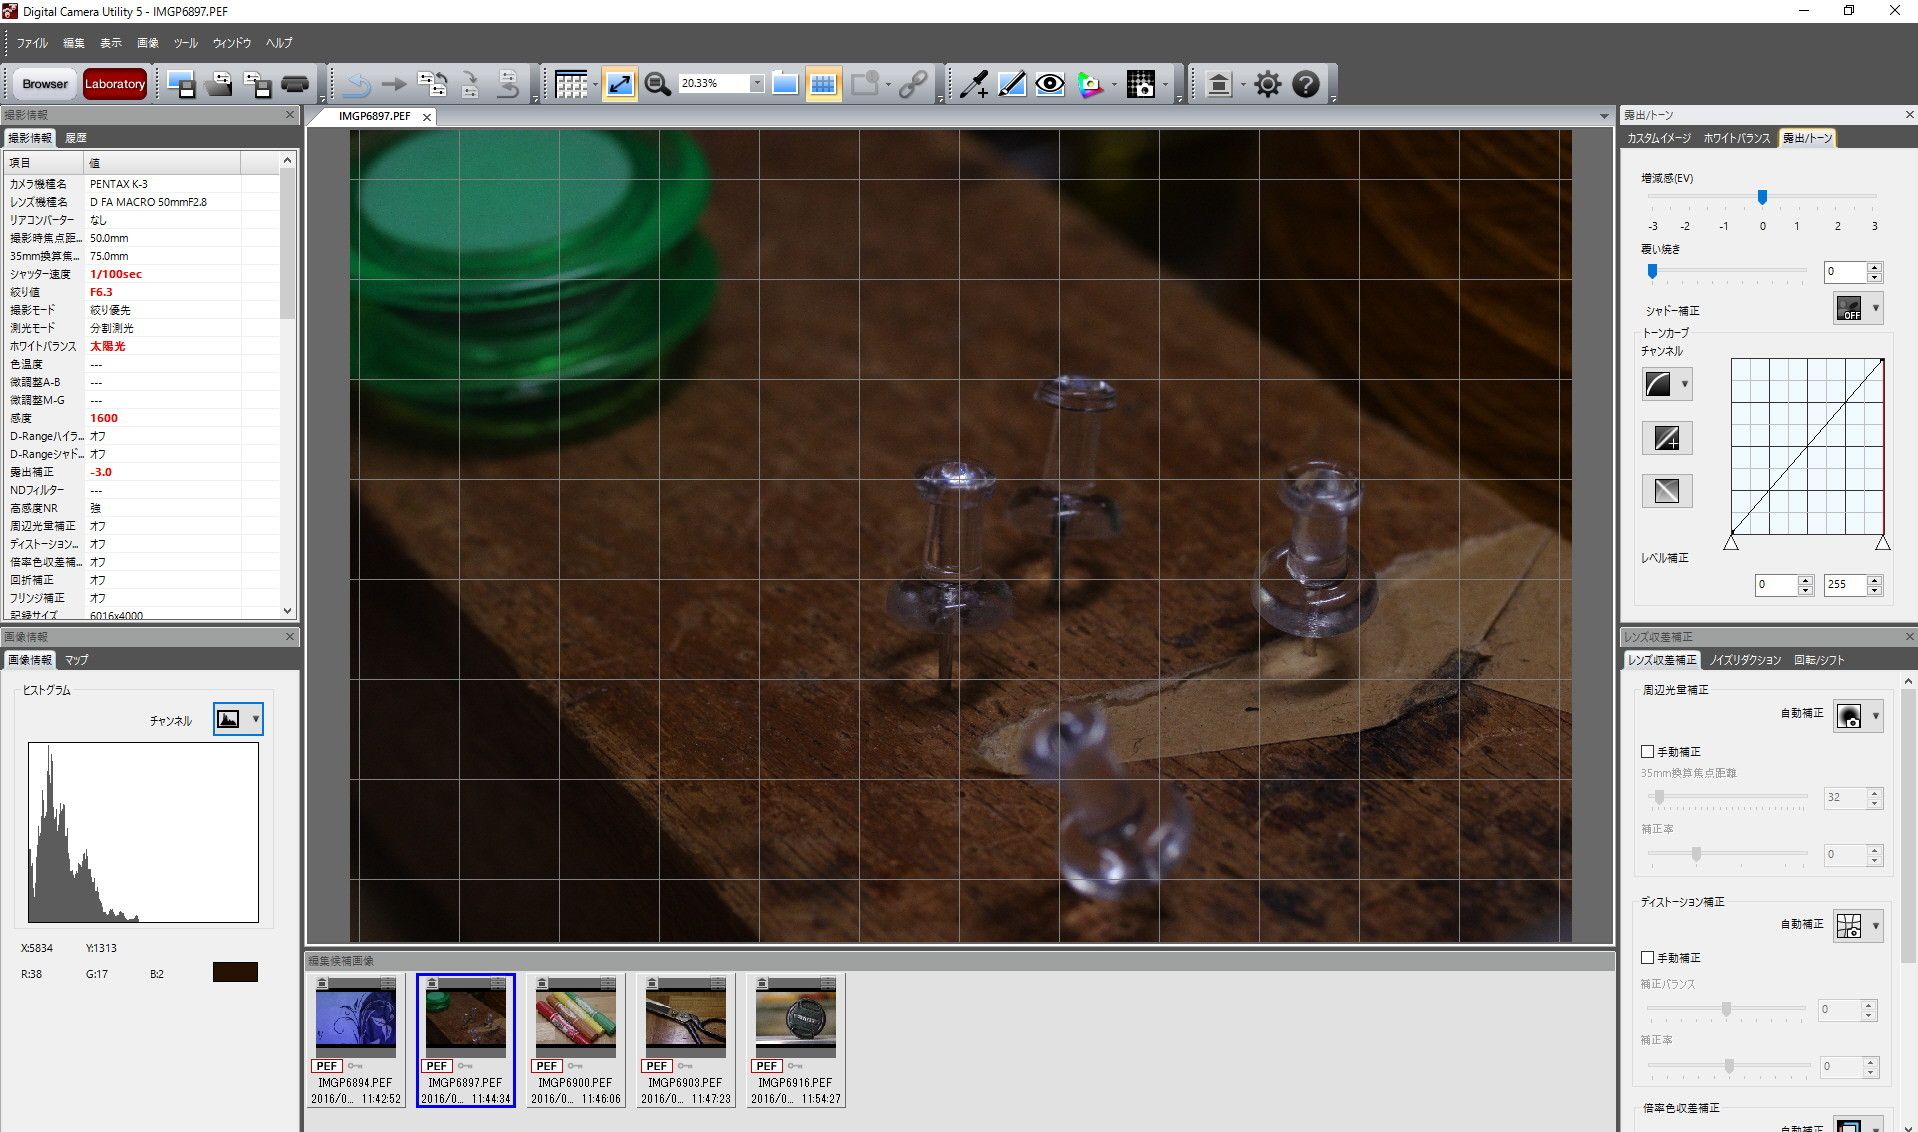Select IMGP6894.PEF thumbnail
Image resolution: width=1918 pixels, height=1132 pixels.
(x=356, y=1041)
